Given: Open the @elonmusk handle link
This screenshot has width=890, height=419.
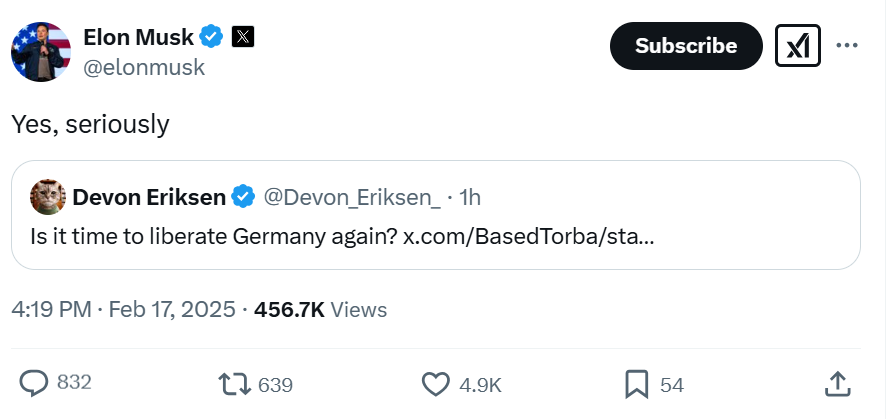Looking at the screenshot, I should coord(144,67).
